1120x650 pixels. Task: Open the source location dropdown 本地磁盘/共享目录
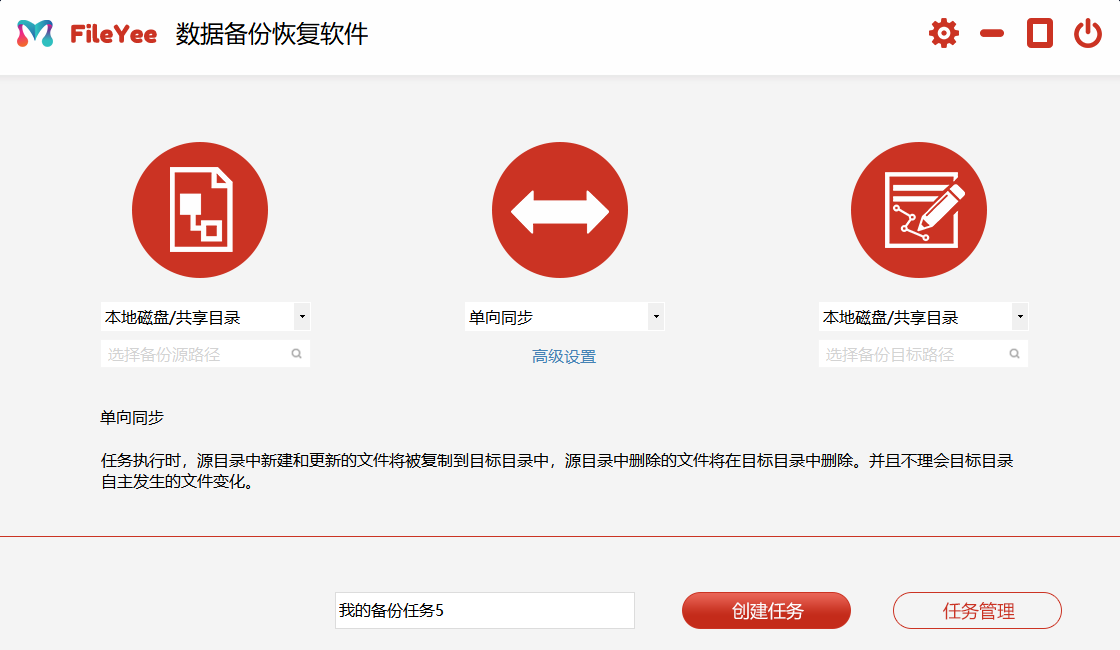(190, 316)
